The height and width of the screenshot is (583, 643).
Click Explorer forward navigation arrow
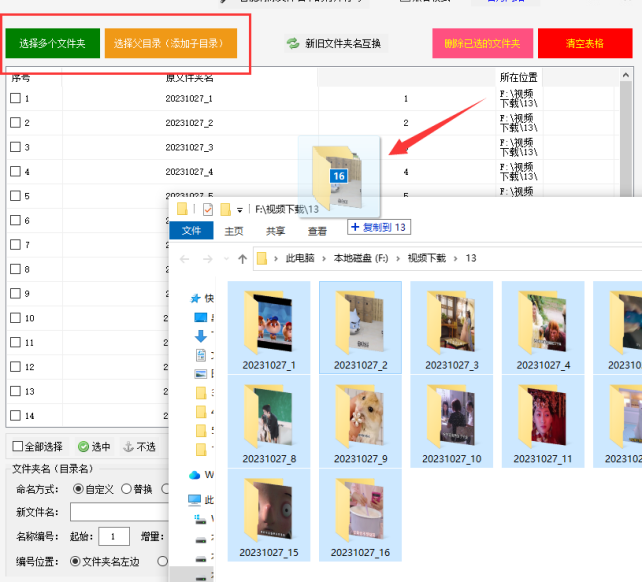click(208, 259)
